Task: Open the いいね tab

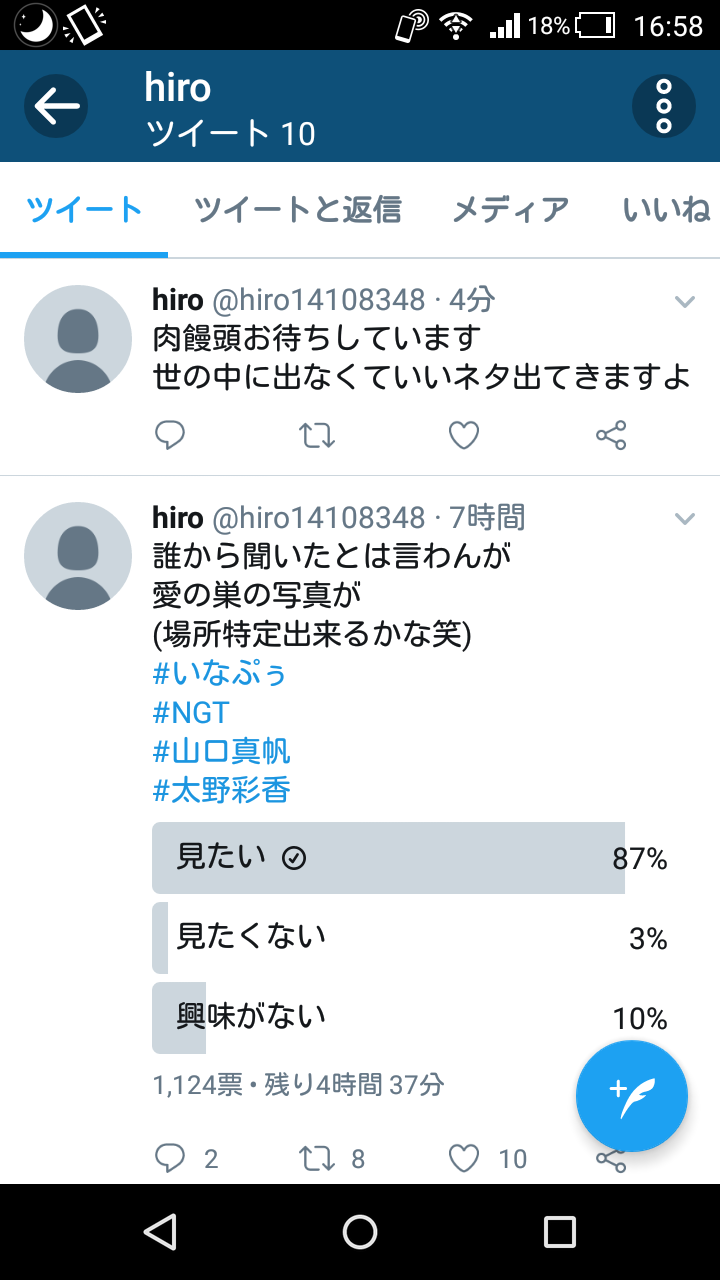Action: tap(666, 210)
